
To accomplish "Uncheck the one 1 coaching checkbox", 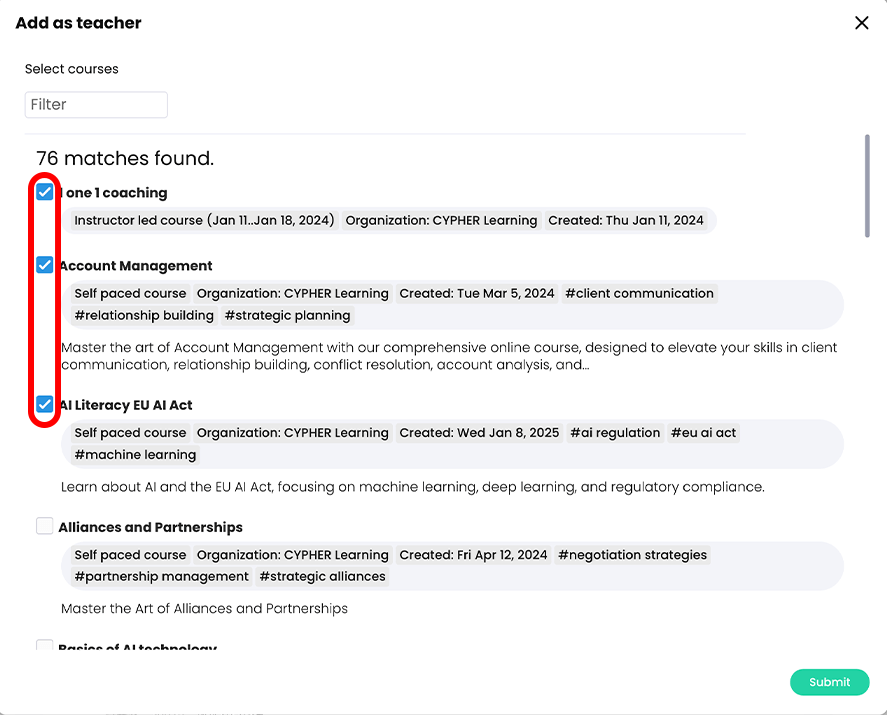I will click(44, 190).
